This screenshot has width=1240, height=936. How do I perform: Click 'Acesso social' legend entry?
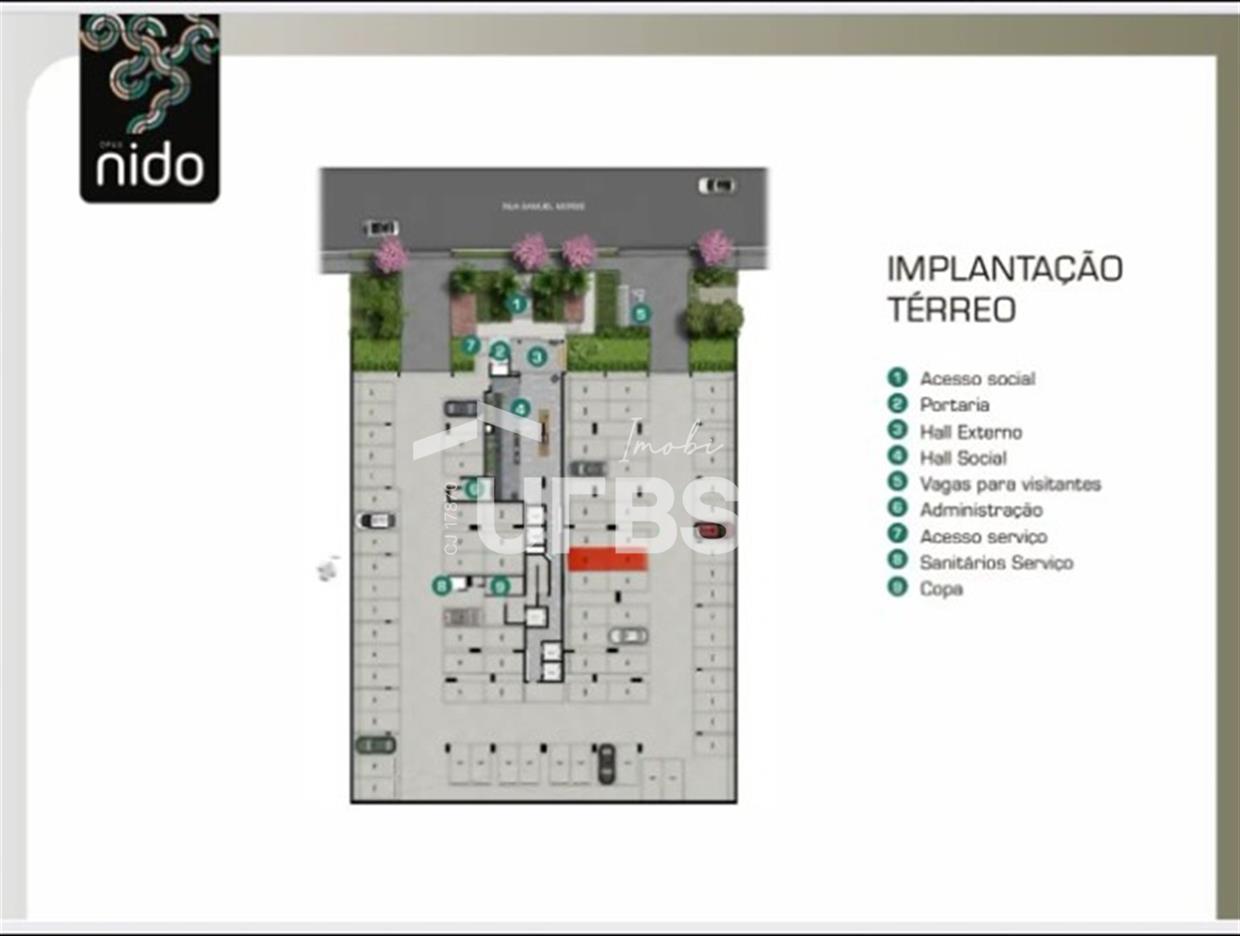point(977,379)
